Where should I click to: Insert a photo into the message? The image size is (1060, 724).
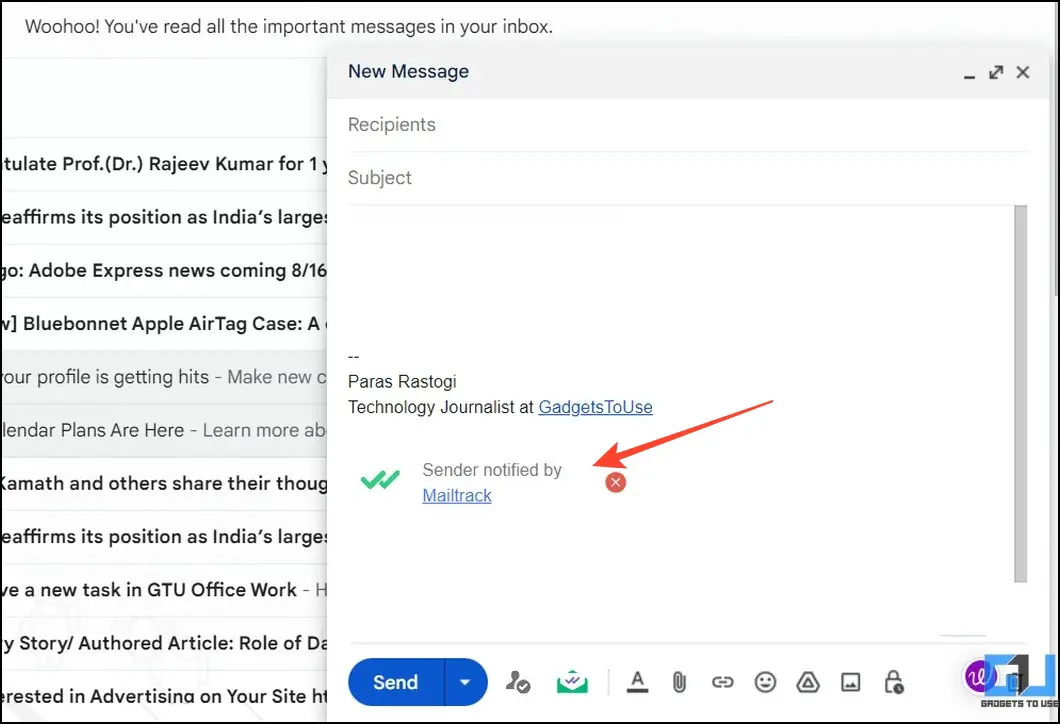[850, 682]
